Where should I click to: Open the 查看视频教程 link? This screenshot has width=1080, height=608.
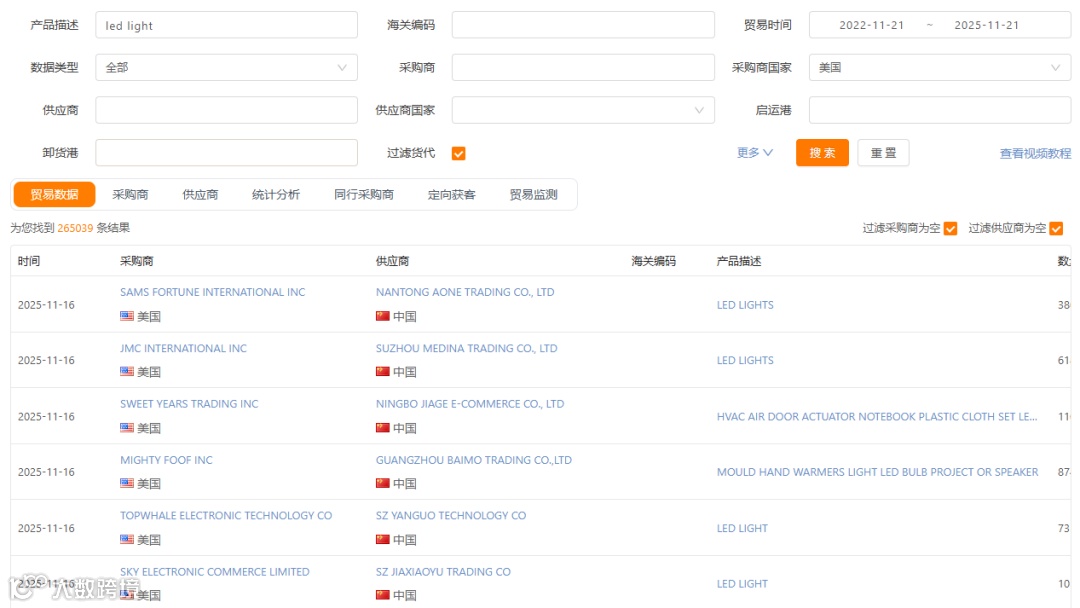click(x=1035, y=154)
